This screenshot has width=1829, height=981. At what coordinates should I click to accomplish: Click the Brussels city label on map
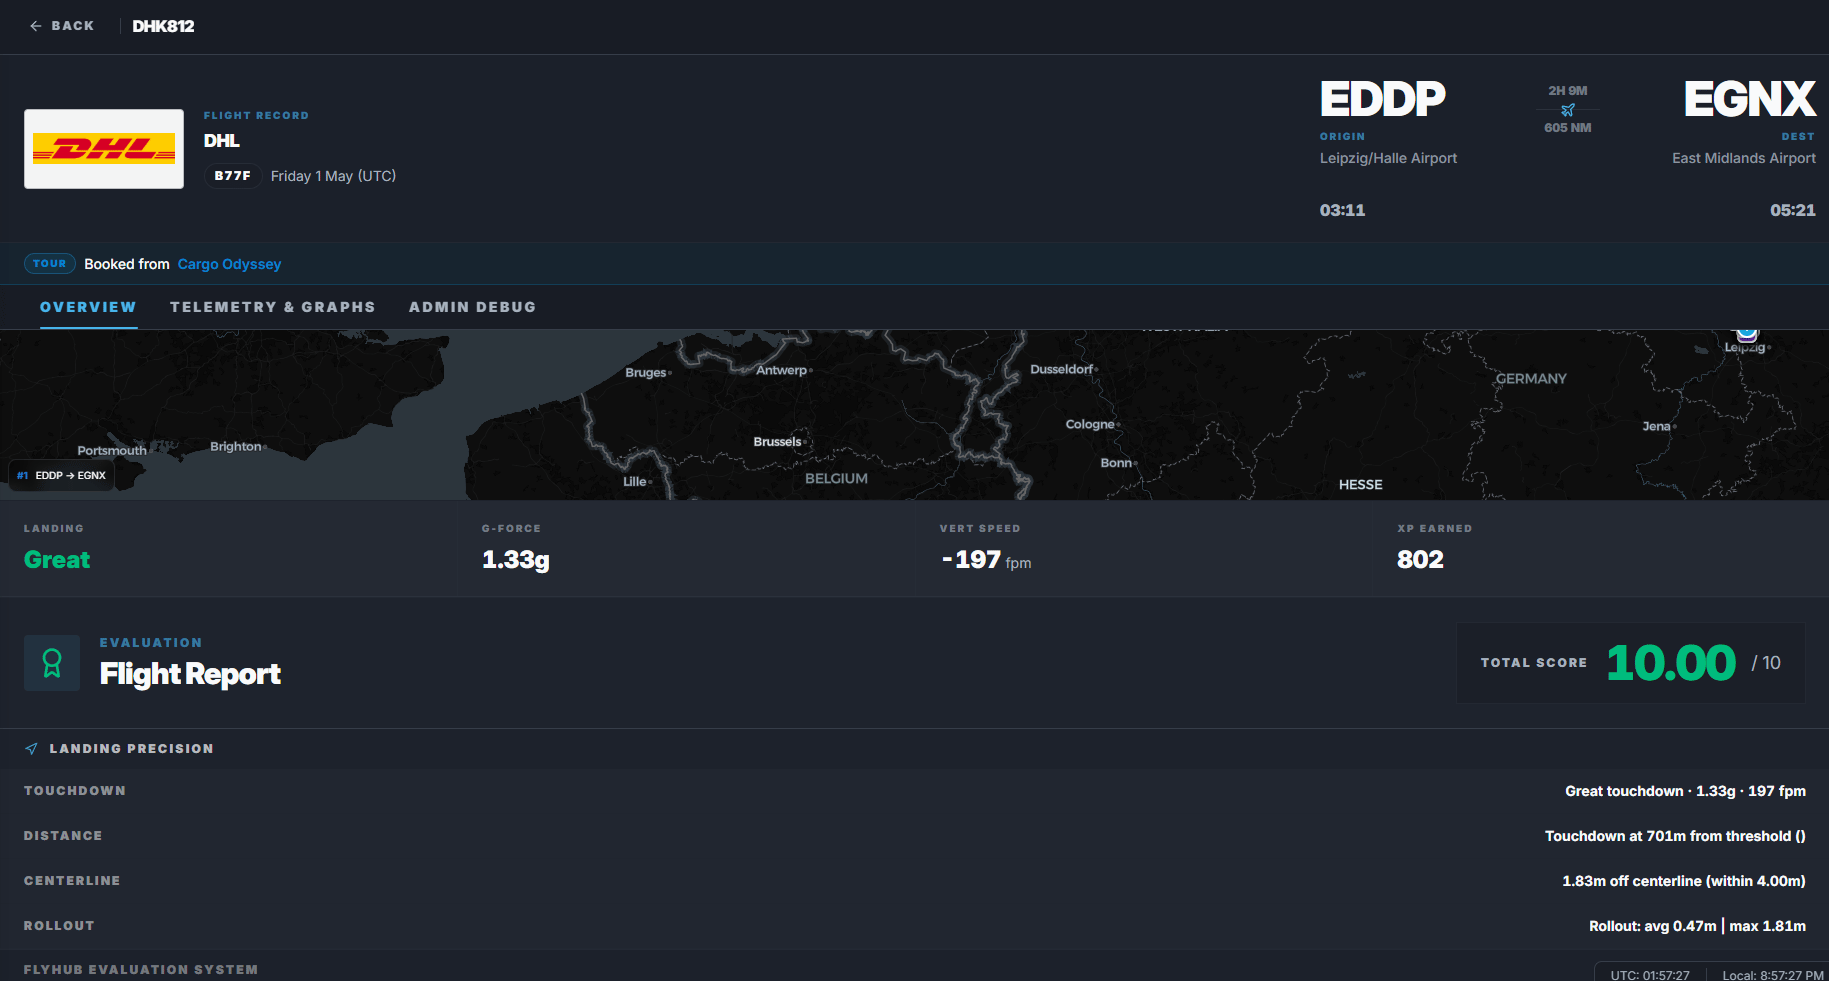click(777, 442)
